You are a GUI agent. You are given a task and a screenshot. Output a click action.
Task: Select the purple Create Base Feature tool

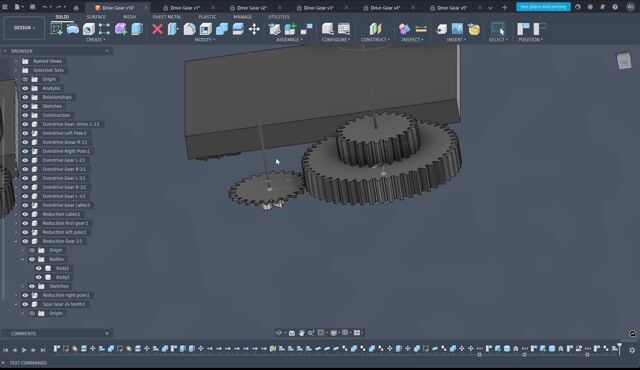tap(121, 29)
